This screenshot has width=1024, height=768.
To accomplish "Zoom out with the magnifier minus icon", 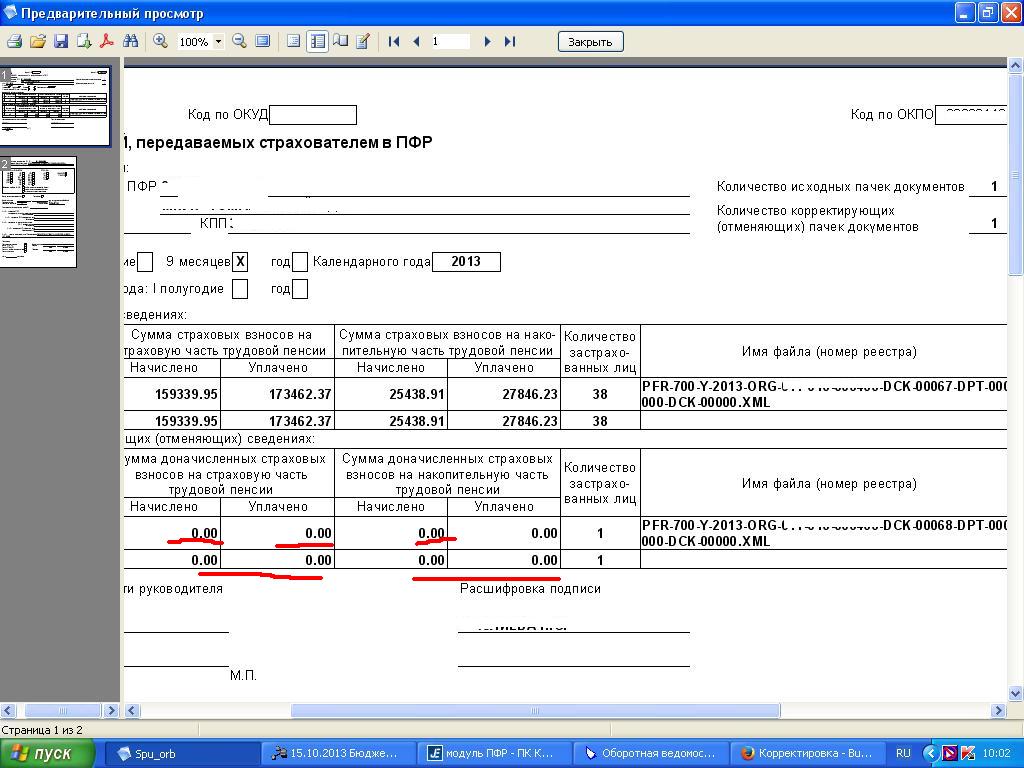I will [240, 42].
